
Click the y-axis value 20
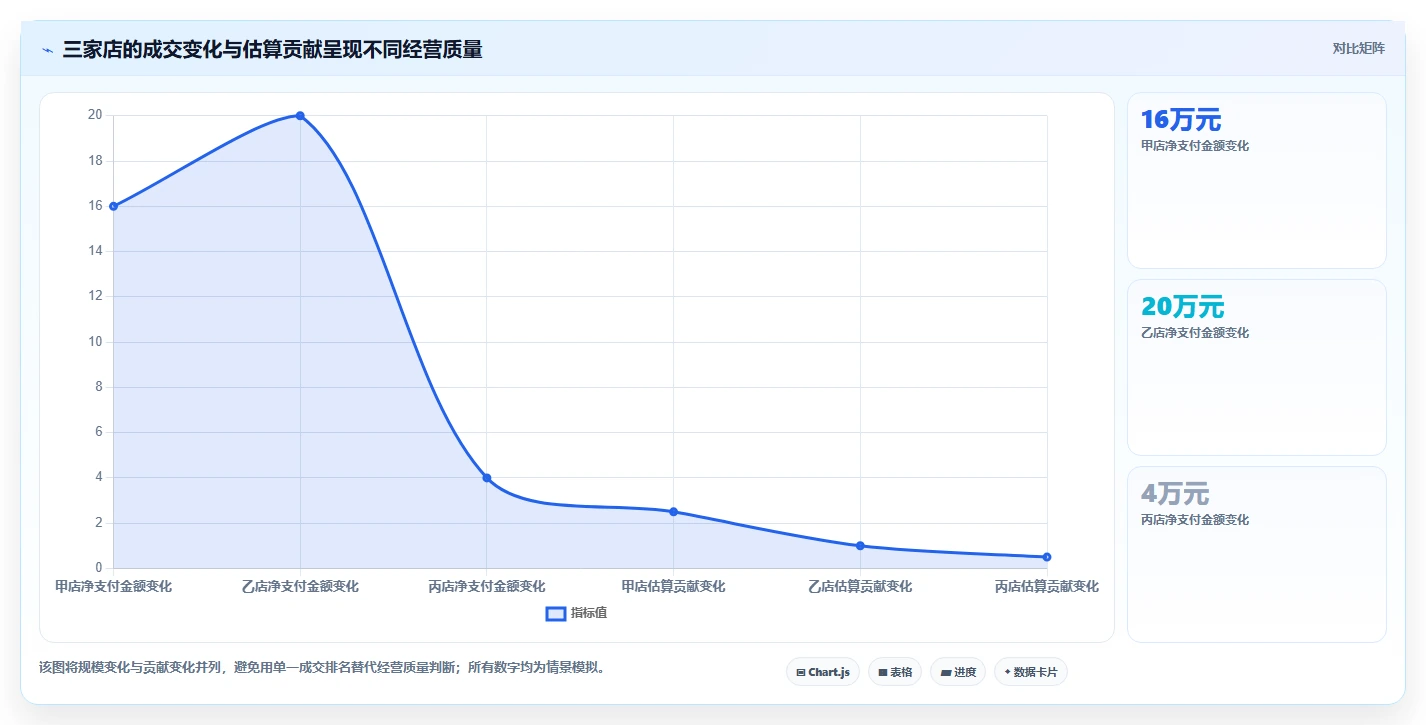click(x=95, y=115)
